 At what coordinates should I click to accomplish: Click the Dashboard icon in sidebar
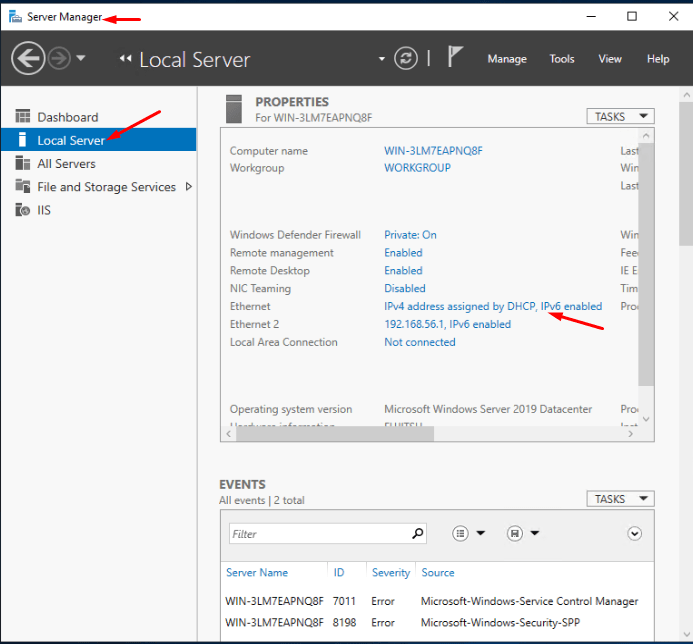pos(21,117)
